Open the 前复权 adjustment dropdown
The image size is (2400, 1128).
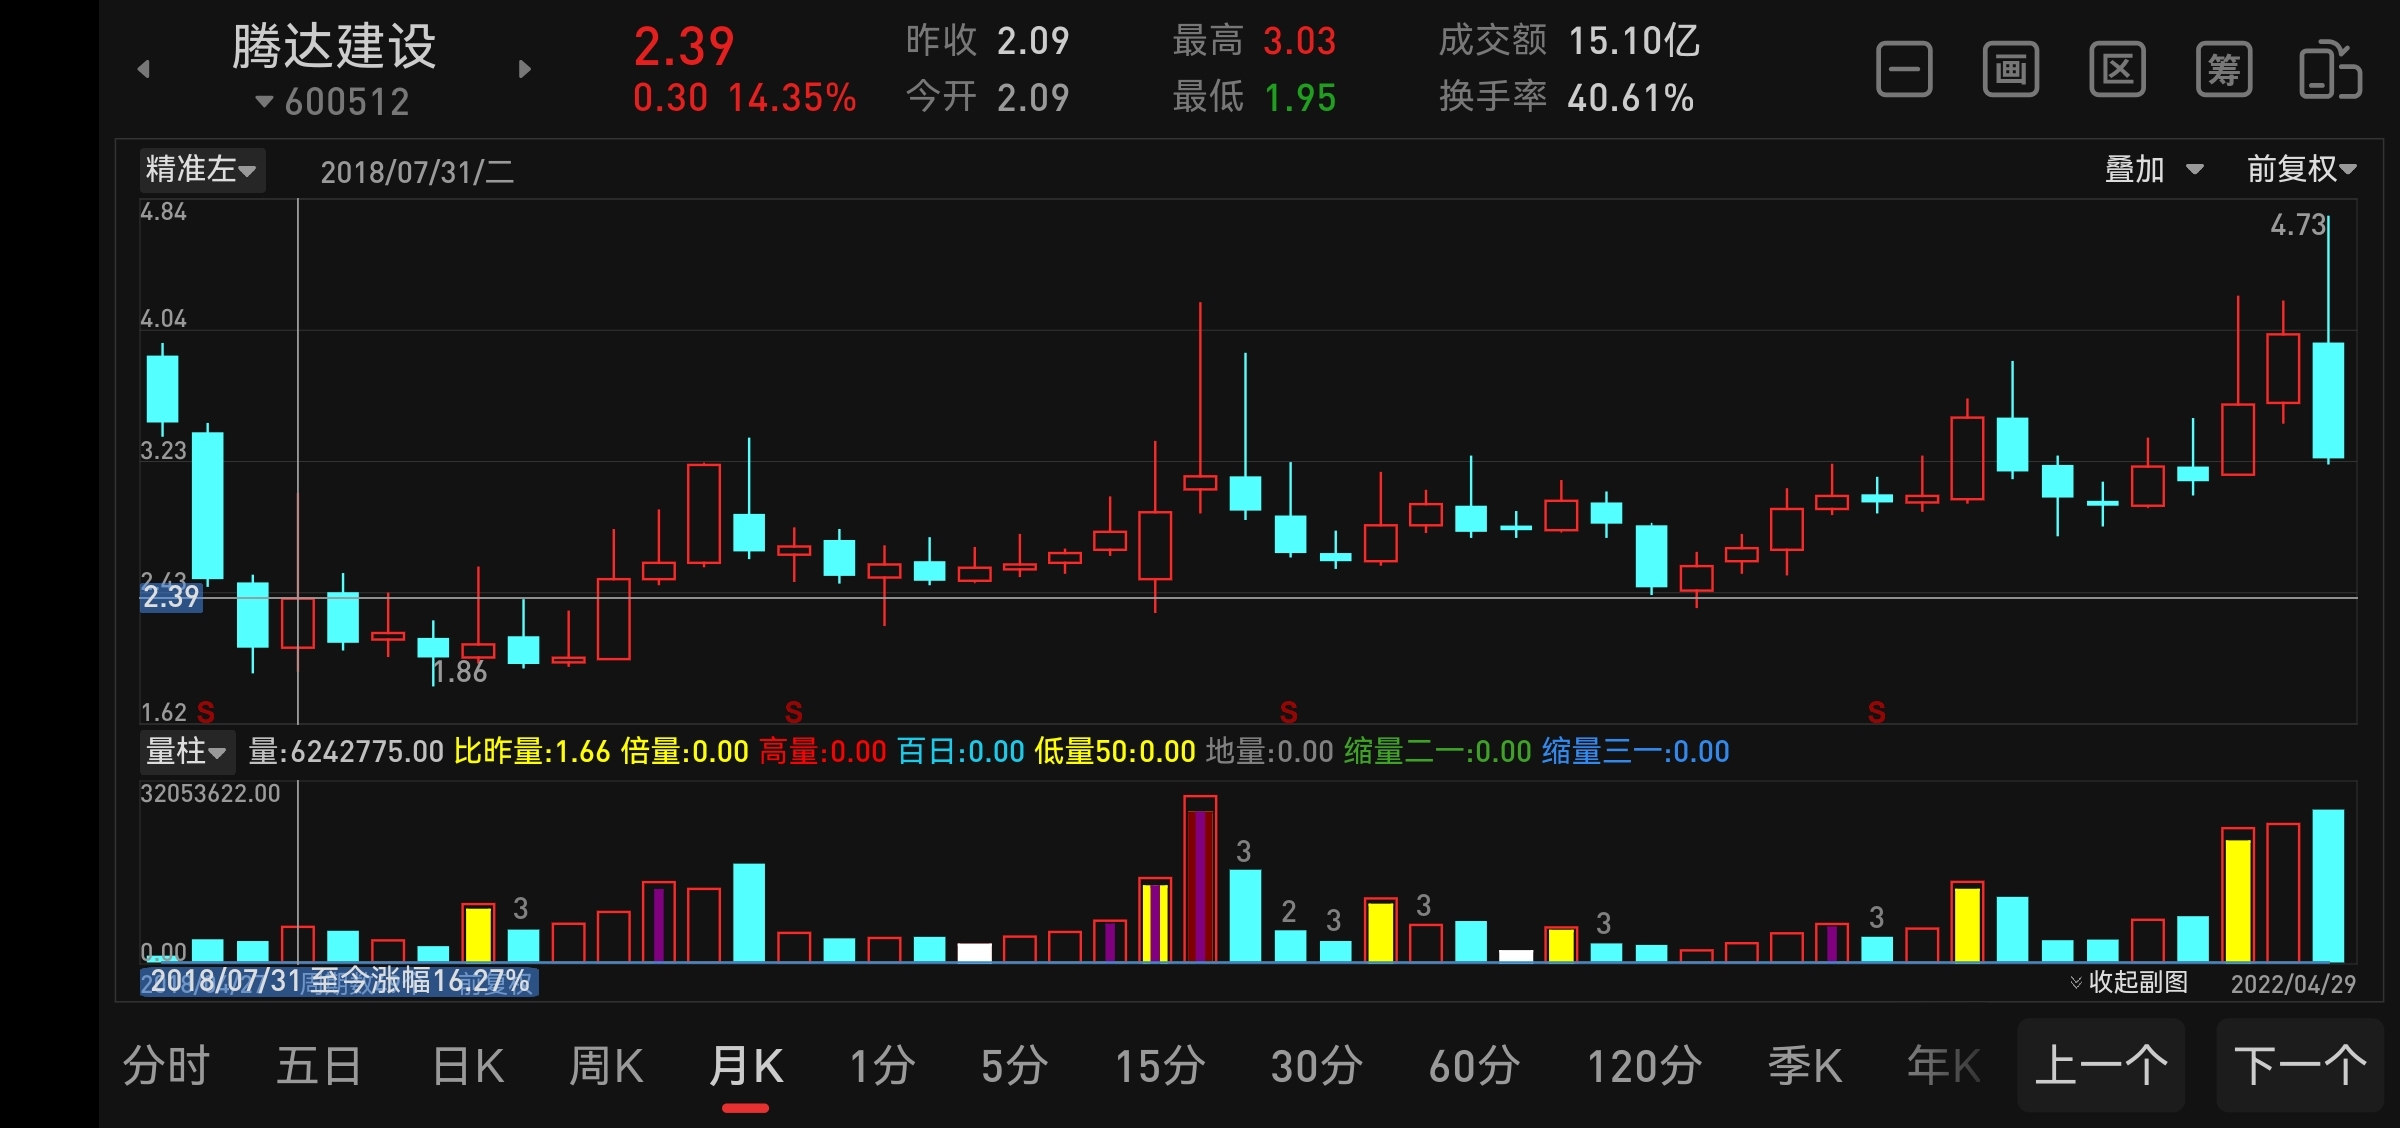(x=2301, y=170)
